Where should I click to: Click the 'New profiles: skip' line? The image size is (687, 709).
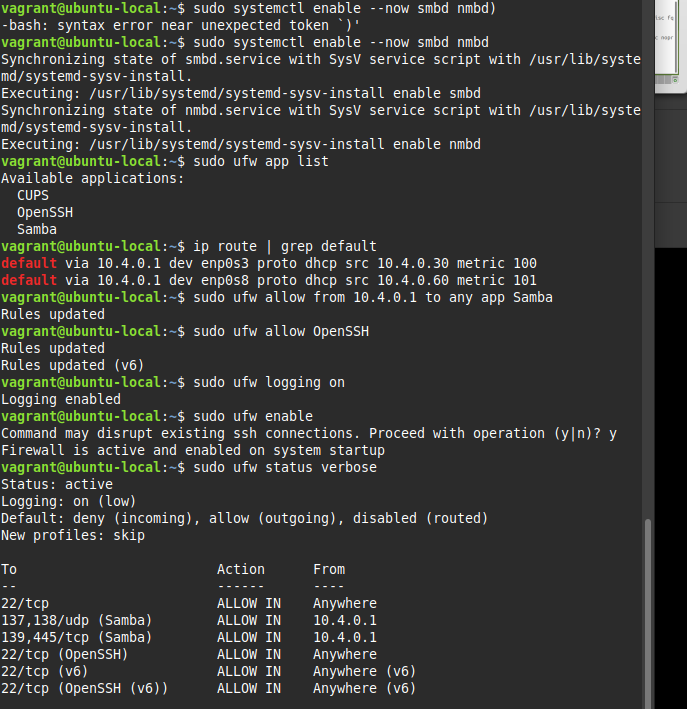tap(73, 535)
